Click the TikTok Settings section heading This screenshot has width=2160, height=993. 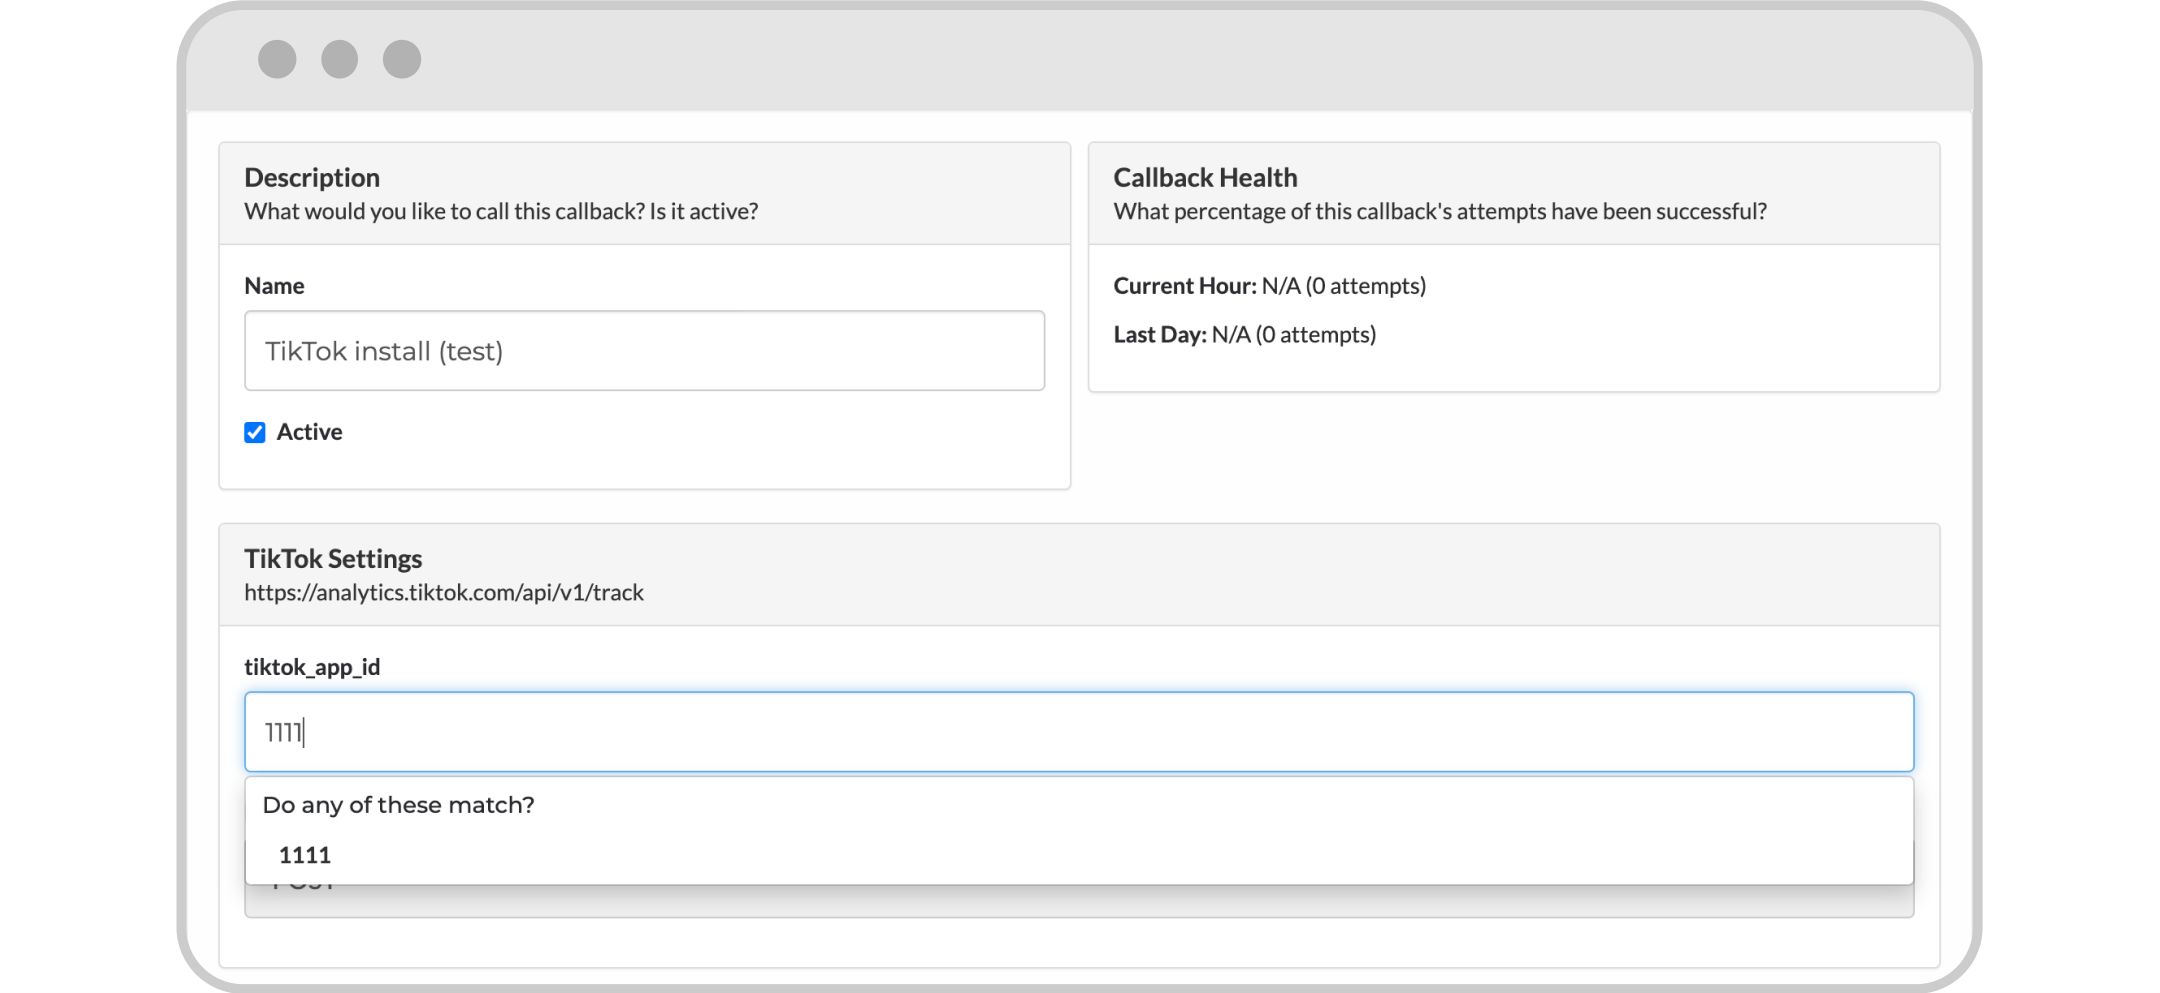click(x=333, y=559)
